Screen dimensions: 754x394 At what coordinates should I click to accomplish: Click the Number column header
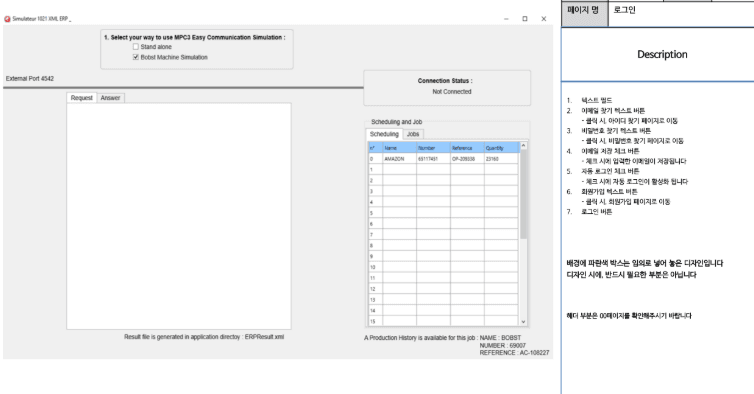click(433, 148)
